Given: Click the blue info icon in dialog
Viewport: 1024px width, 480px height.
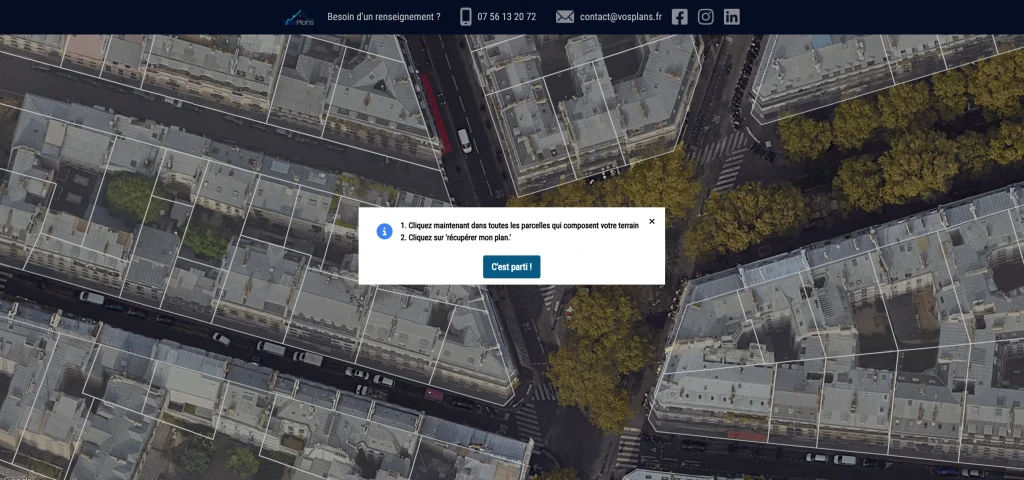Looking at the screenshot, I should [384, 232].
